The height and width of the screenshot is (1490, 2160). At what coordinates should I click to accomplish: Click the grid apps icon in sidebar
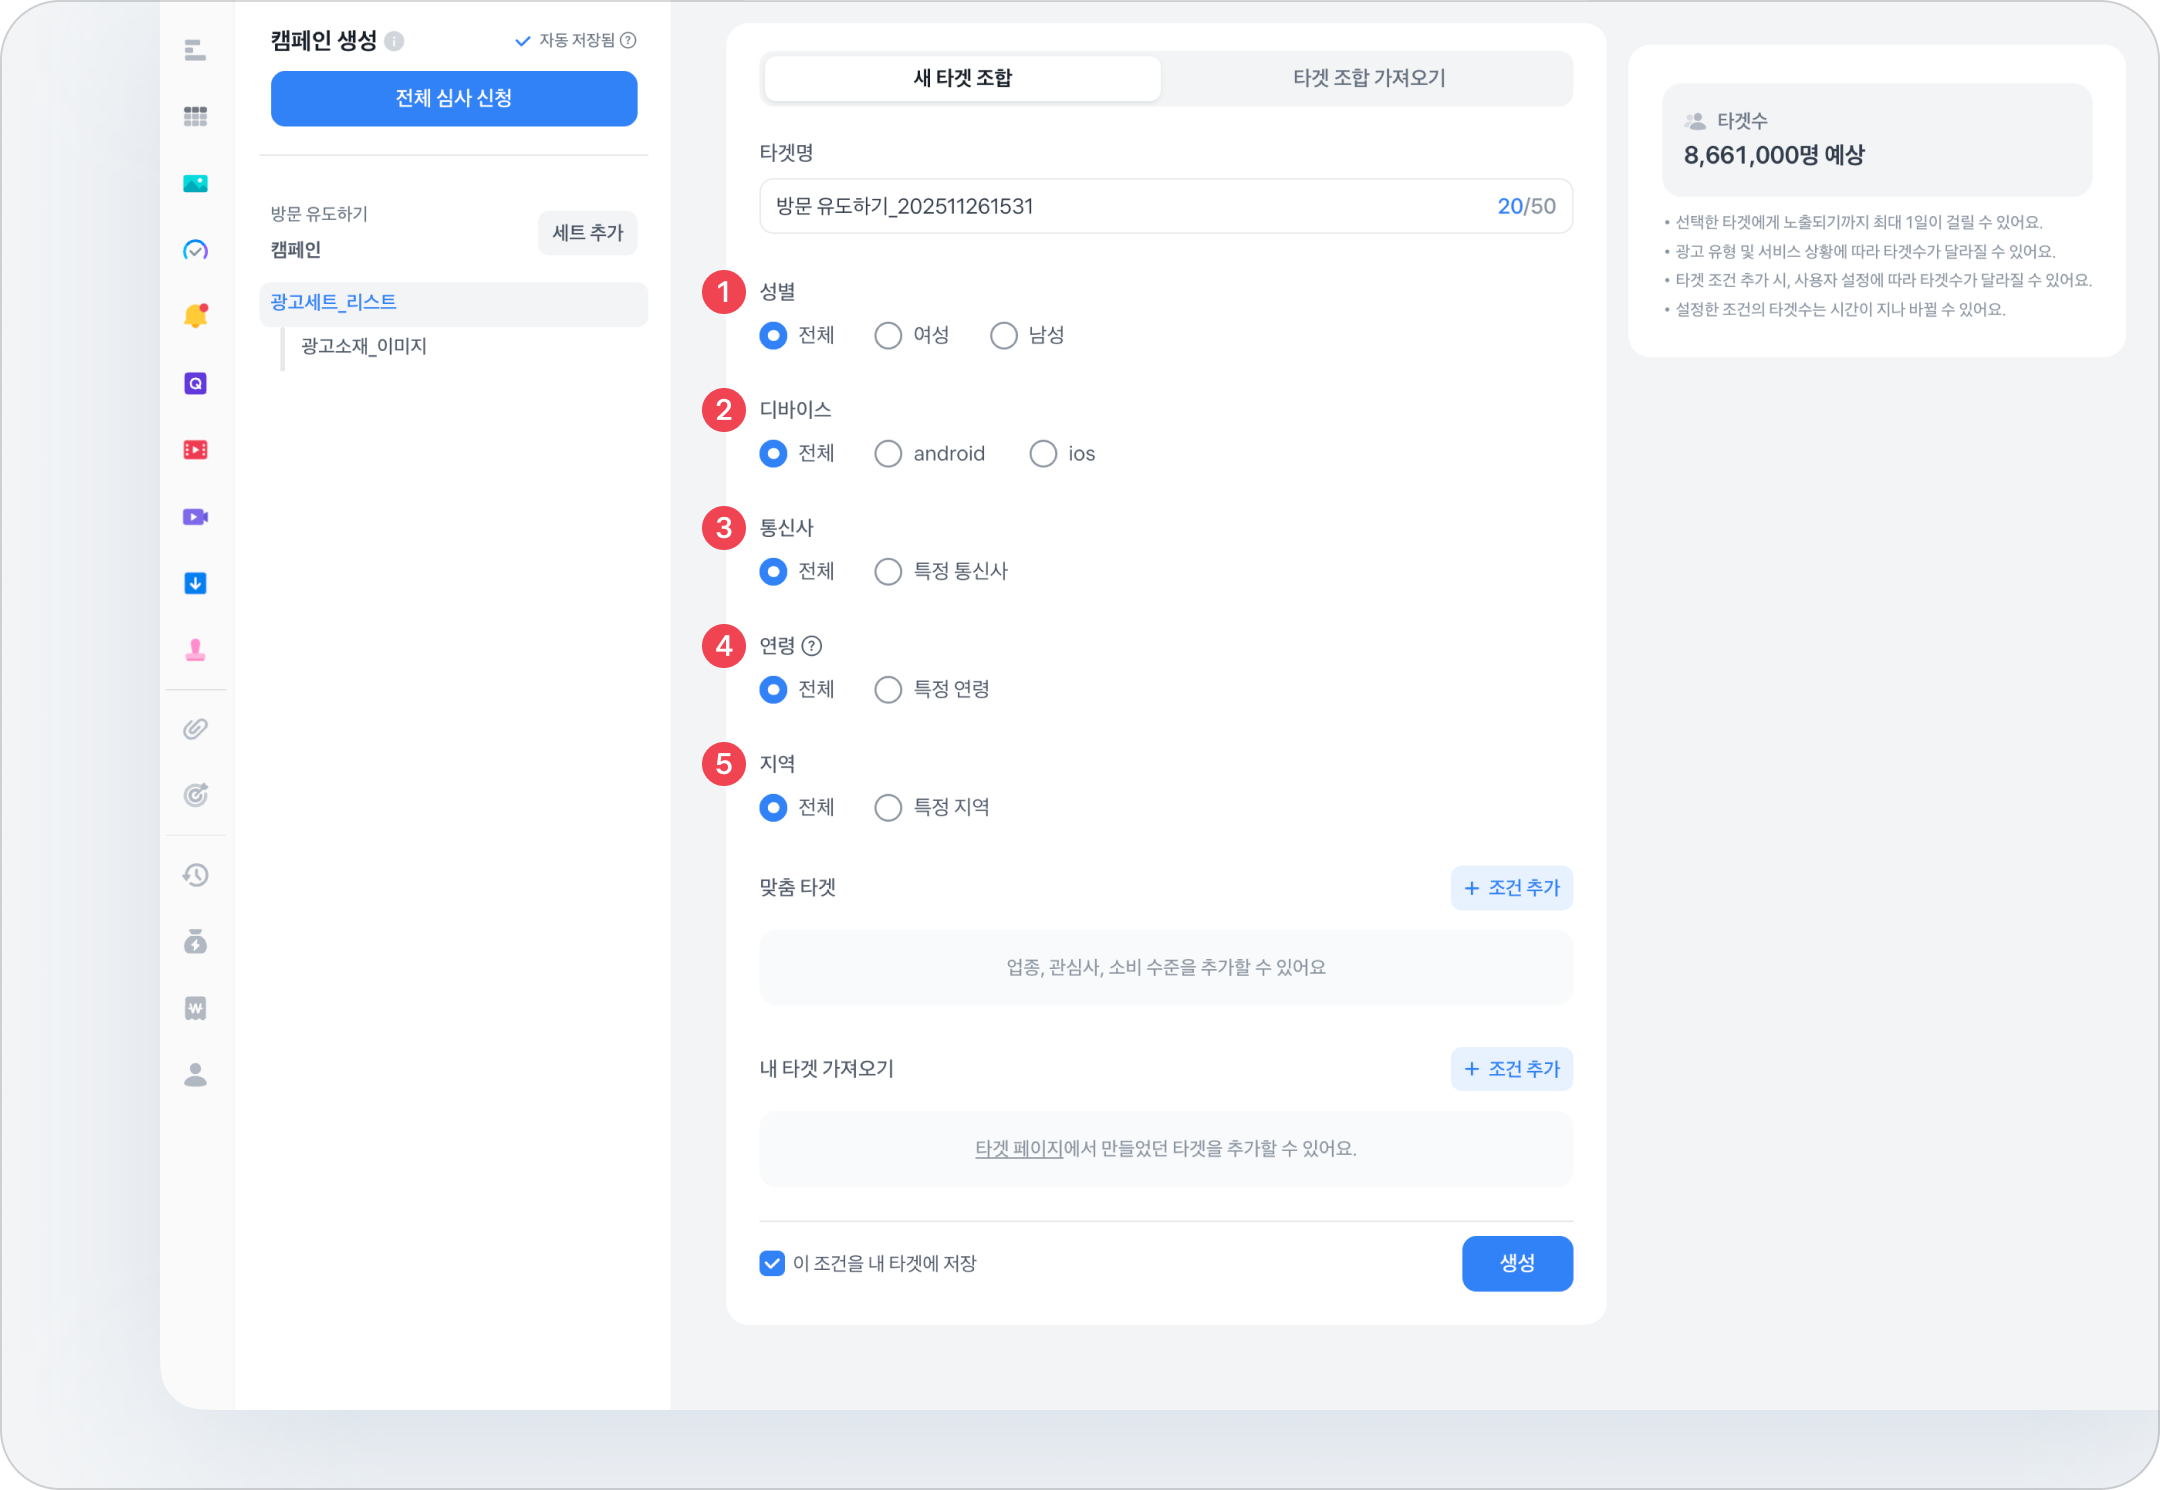coord(196,117)
